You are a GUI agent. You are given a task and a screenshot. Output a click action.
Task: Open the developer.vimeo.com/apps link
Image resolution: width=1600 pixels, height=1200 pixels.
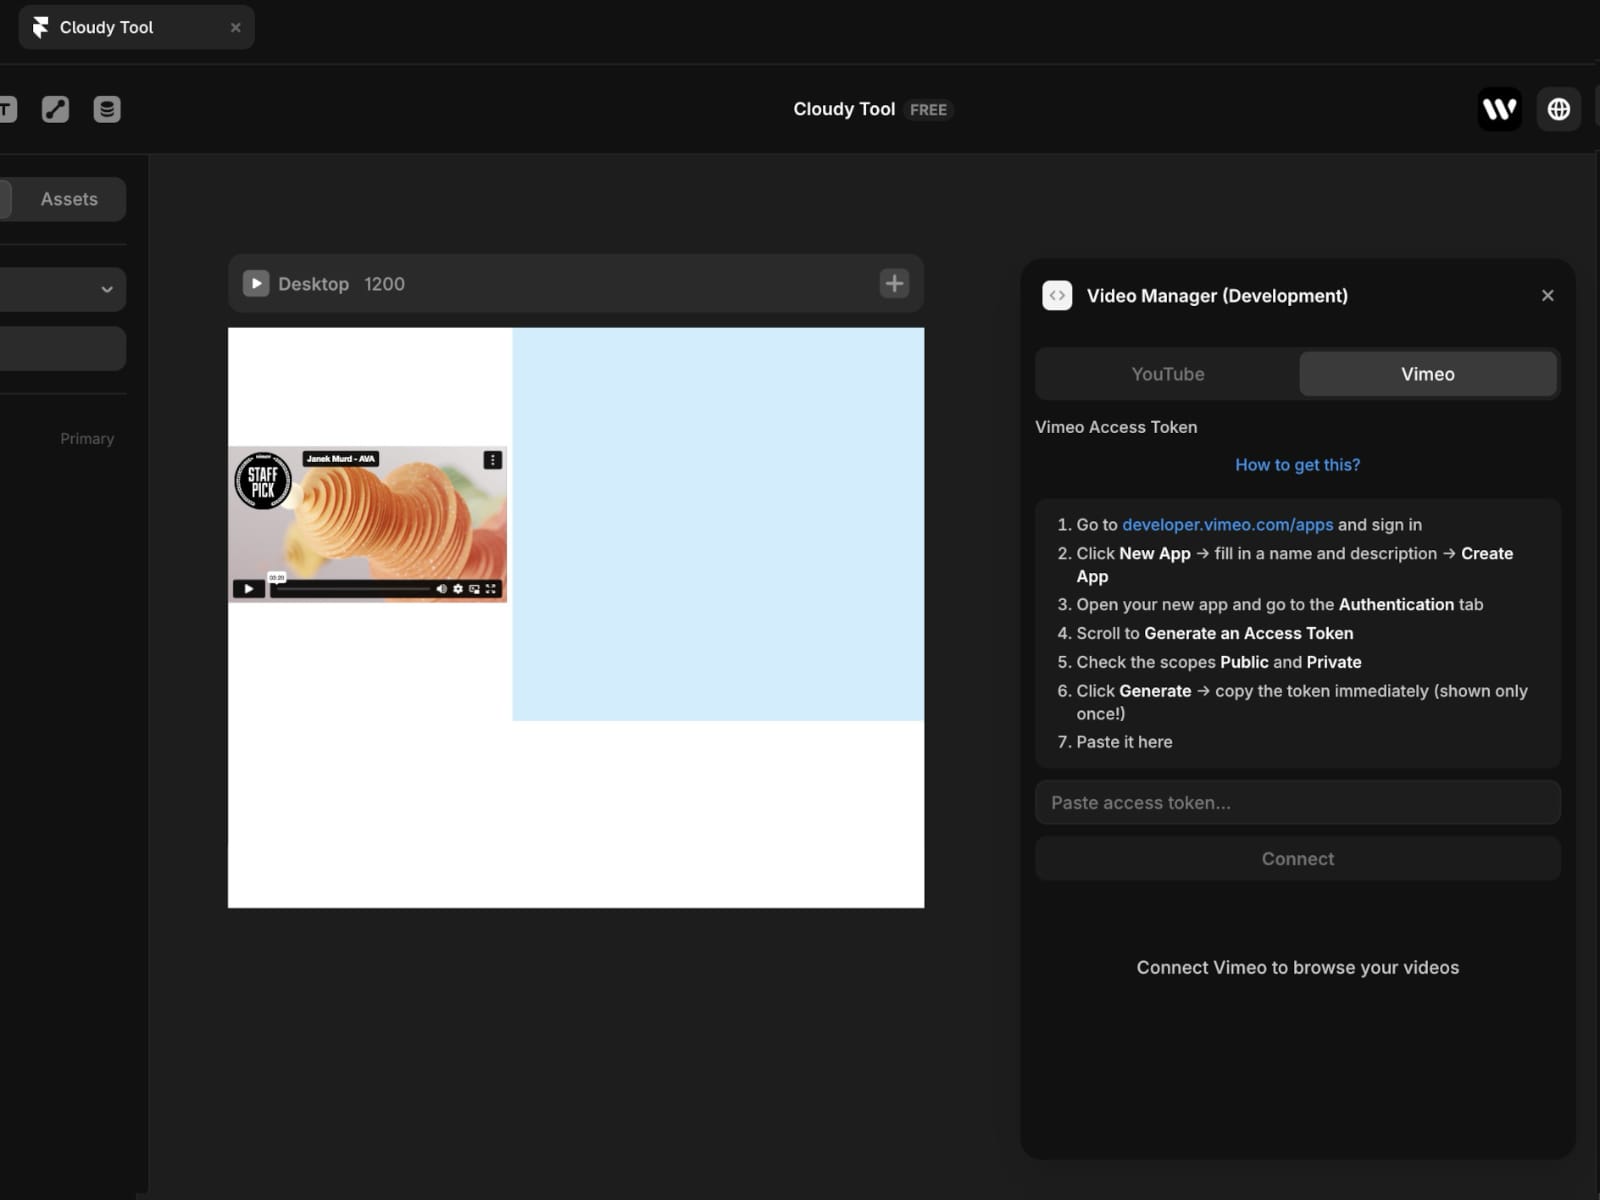pyautogui.click(x=1228, y=525)
